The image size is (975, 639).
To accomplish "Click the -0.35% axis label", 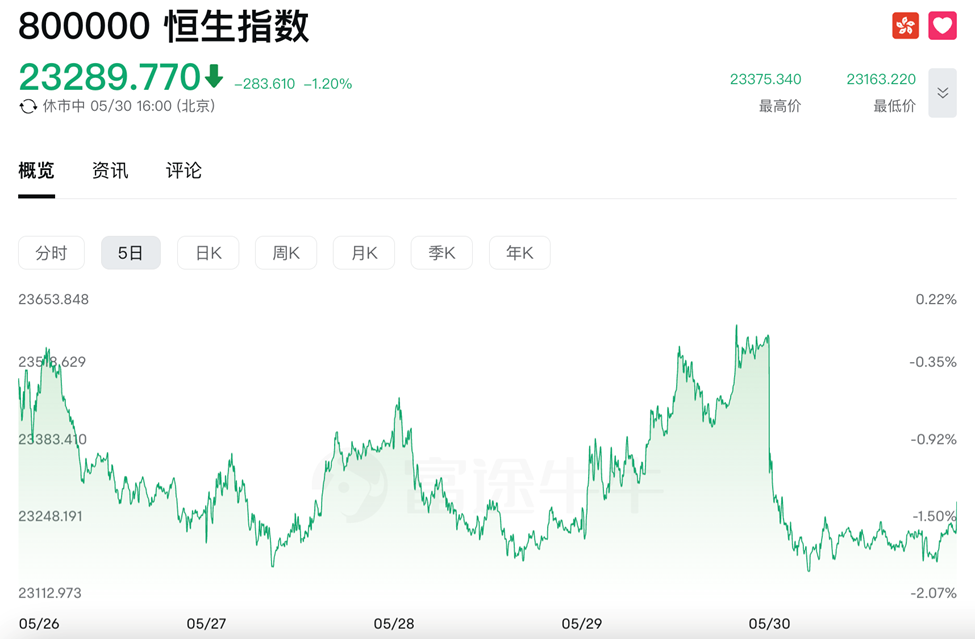I will click(x=933, y=362).
